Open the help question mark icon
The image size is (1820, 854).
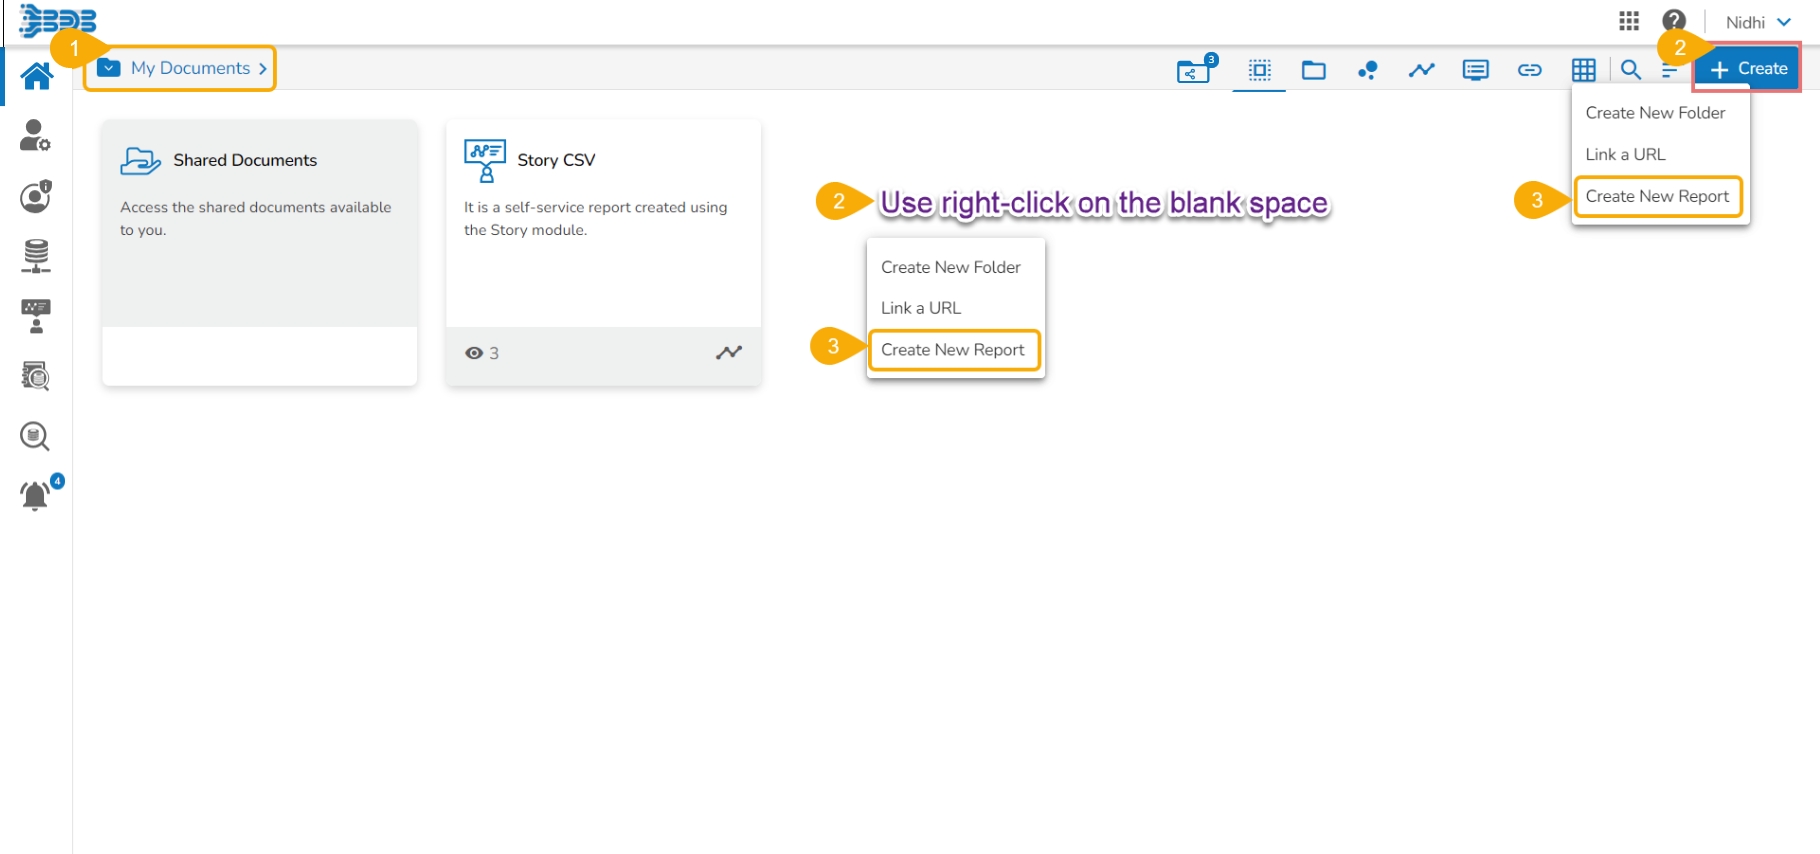click(x=1674, y=21)
